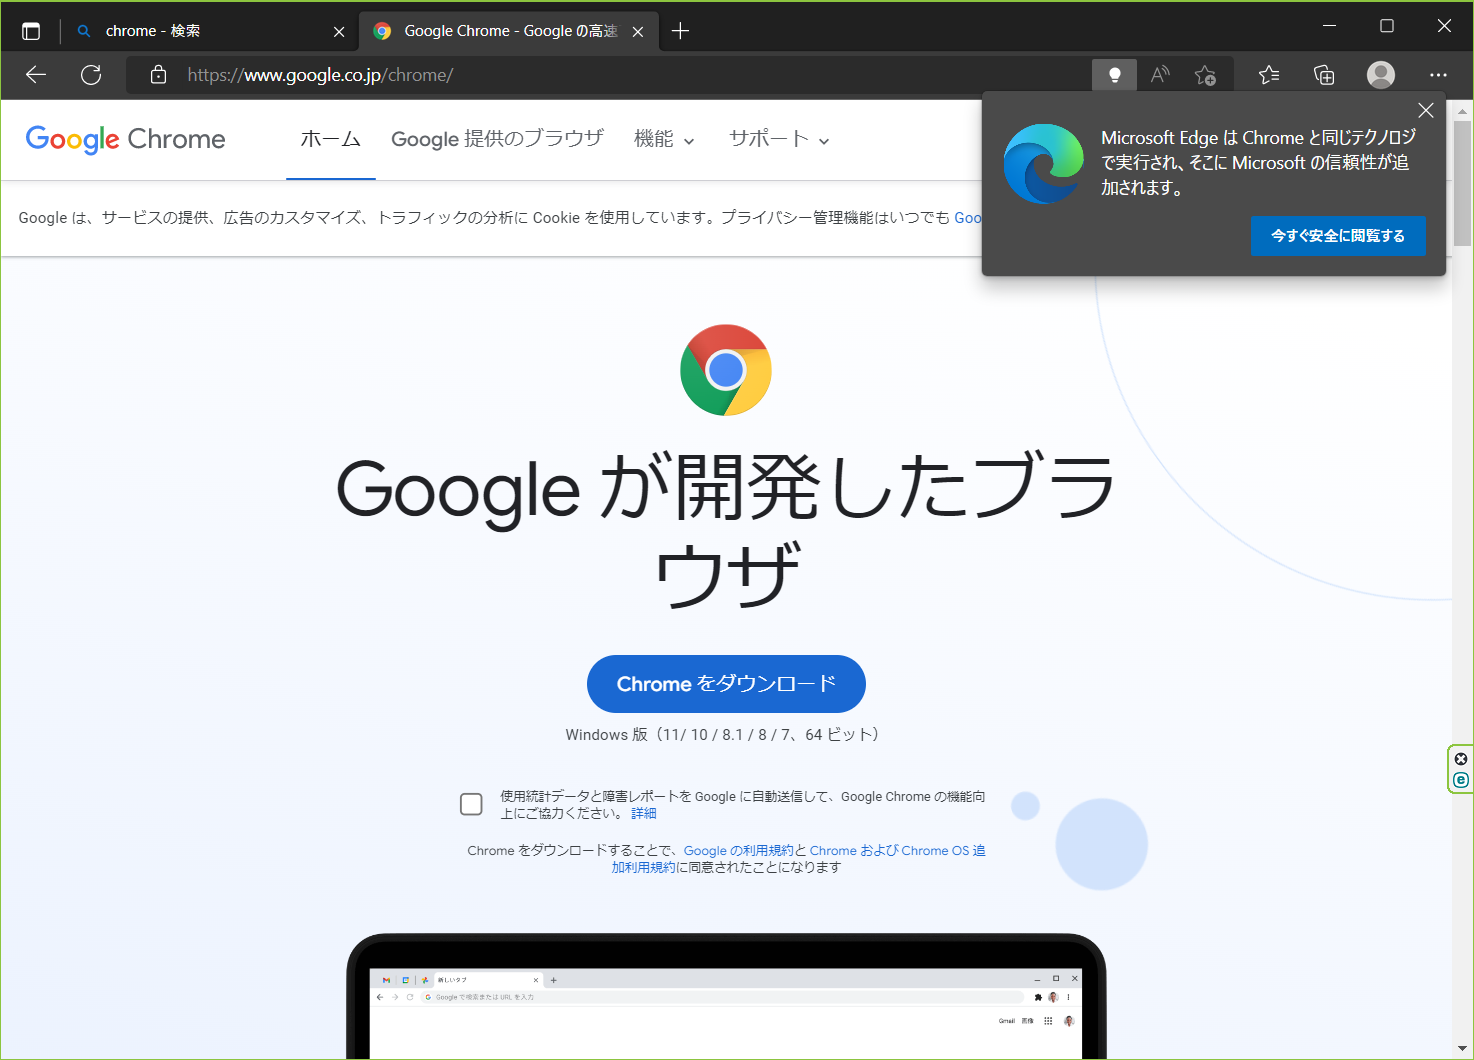The height and width of the screenshot is (1060, 1474).
Task: Click the scrollbar down arrow
Action: pyautogui.click(x=1463, y=1048)
